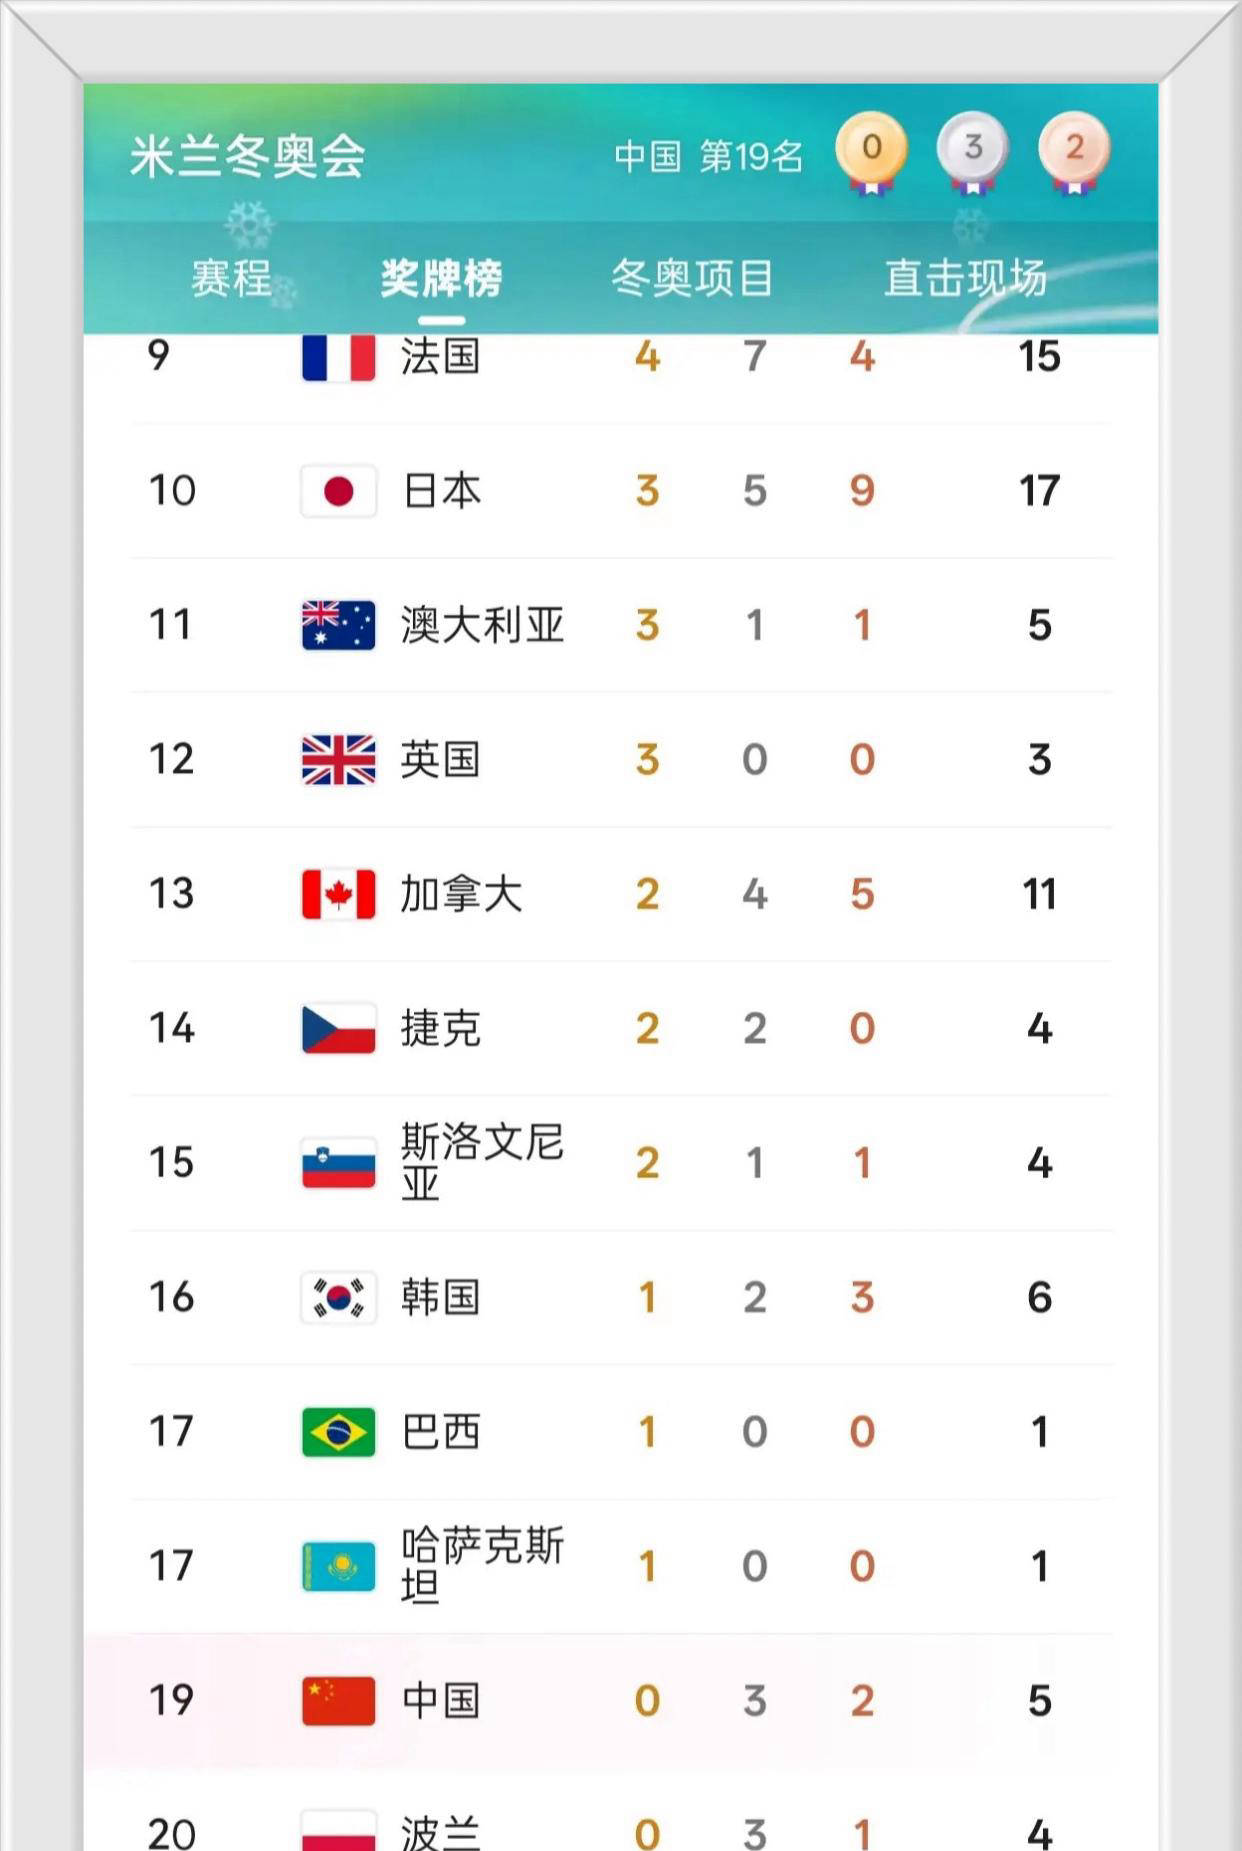Open the 斯洛文尼亚 country name
Screen dimensions: 1242x1851
point(482,1162)
